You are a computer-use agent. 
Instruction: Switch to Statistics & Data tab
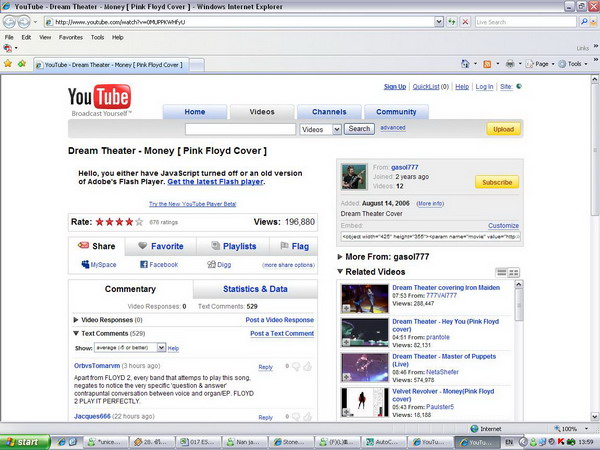point(255,289)
